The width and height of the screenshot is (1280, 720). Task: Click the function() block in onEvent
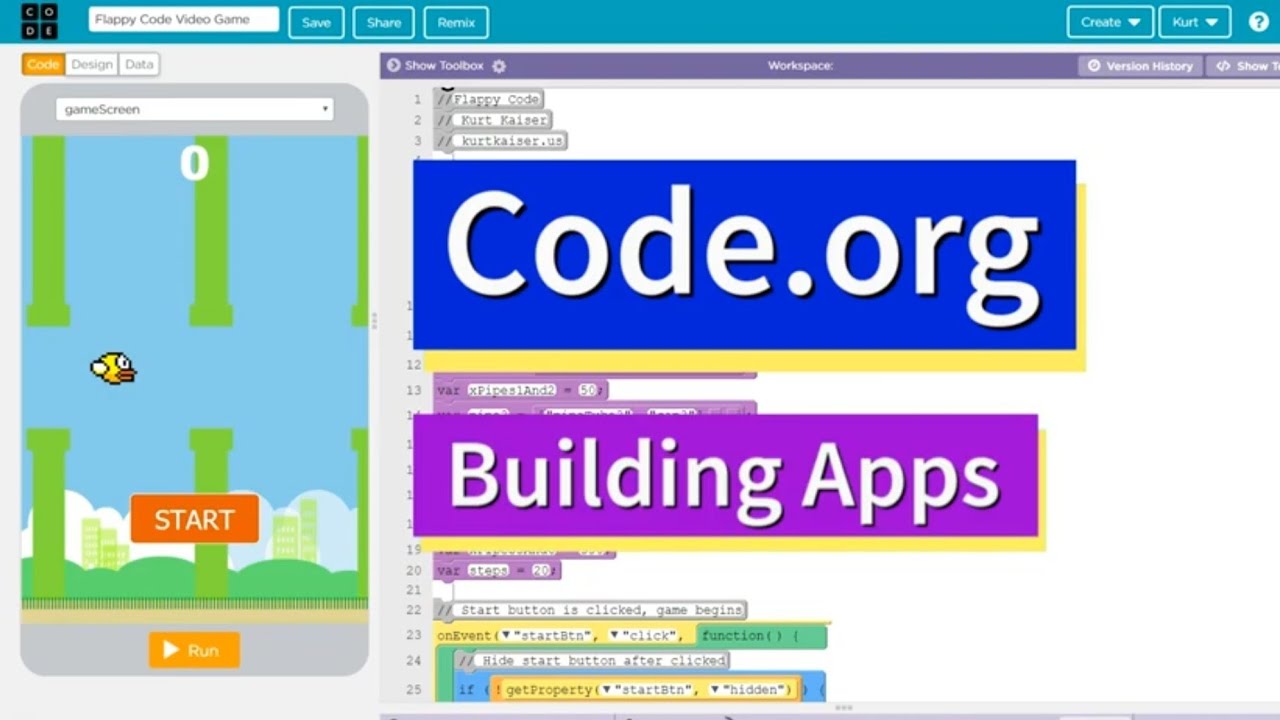point(762,636)
